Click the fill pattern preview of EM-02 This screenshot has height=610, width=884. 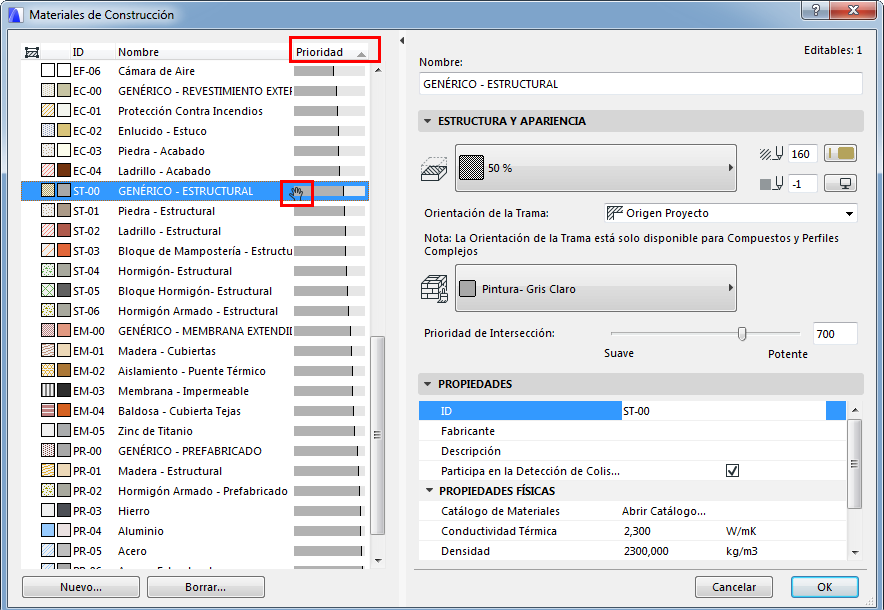[48, 370]
